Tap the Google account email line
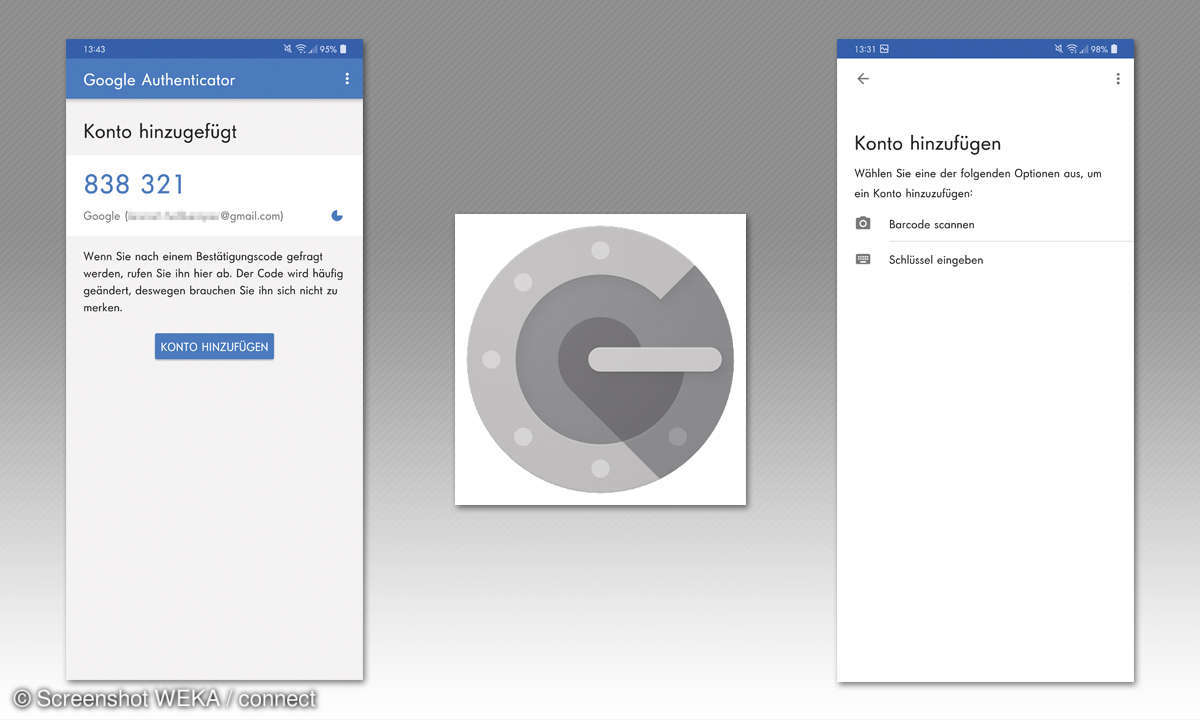The image size is (1200, 720). (183, 216)
